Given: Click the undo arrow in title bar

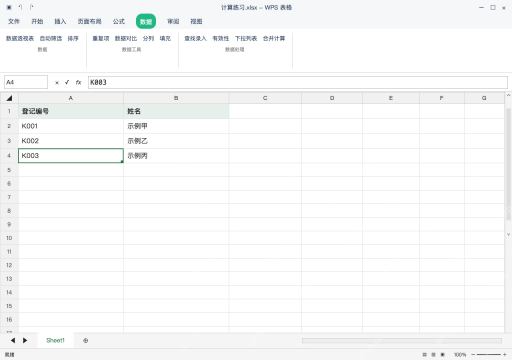Looking at the screenshot, I should (20, 7).
